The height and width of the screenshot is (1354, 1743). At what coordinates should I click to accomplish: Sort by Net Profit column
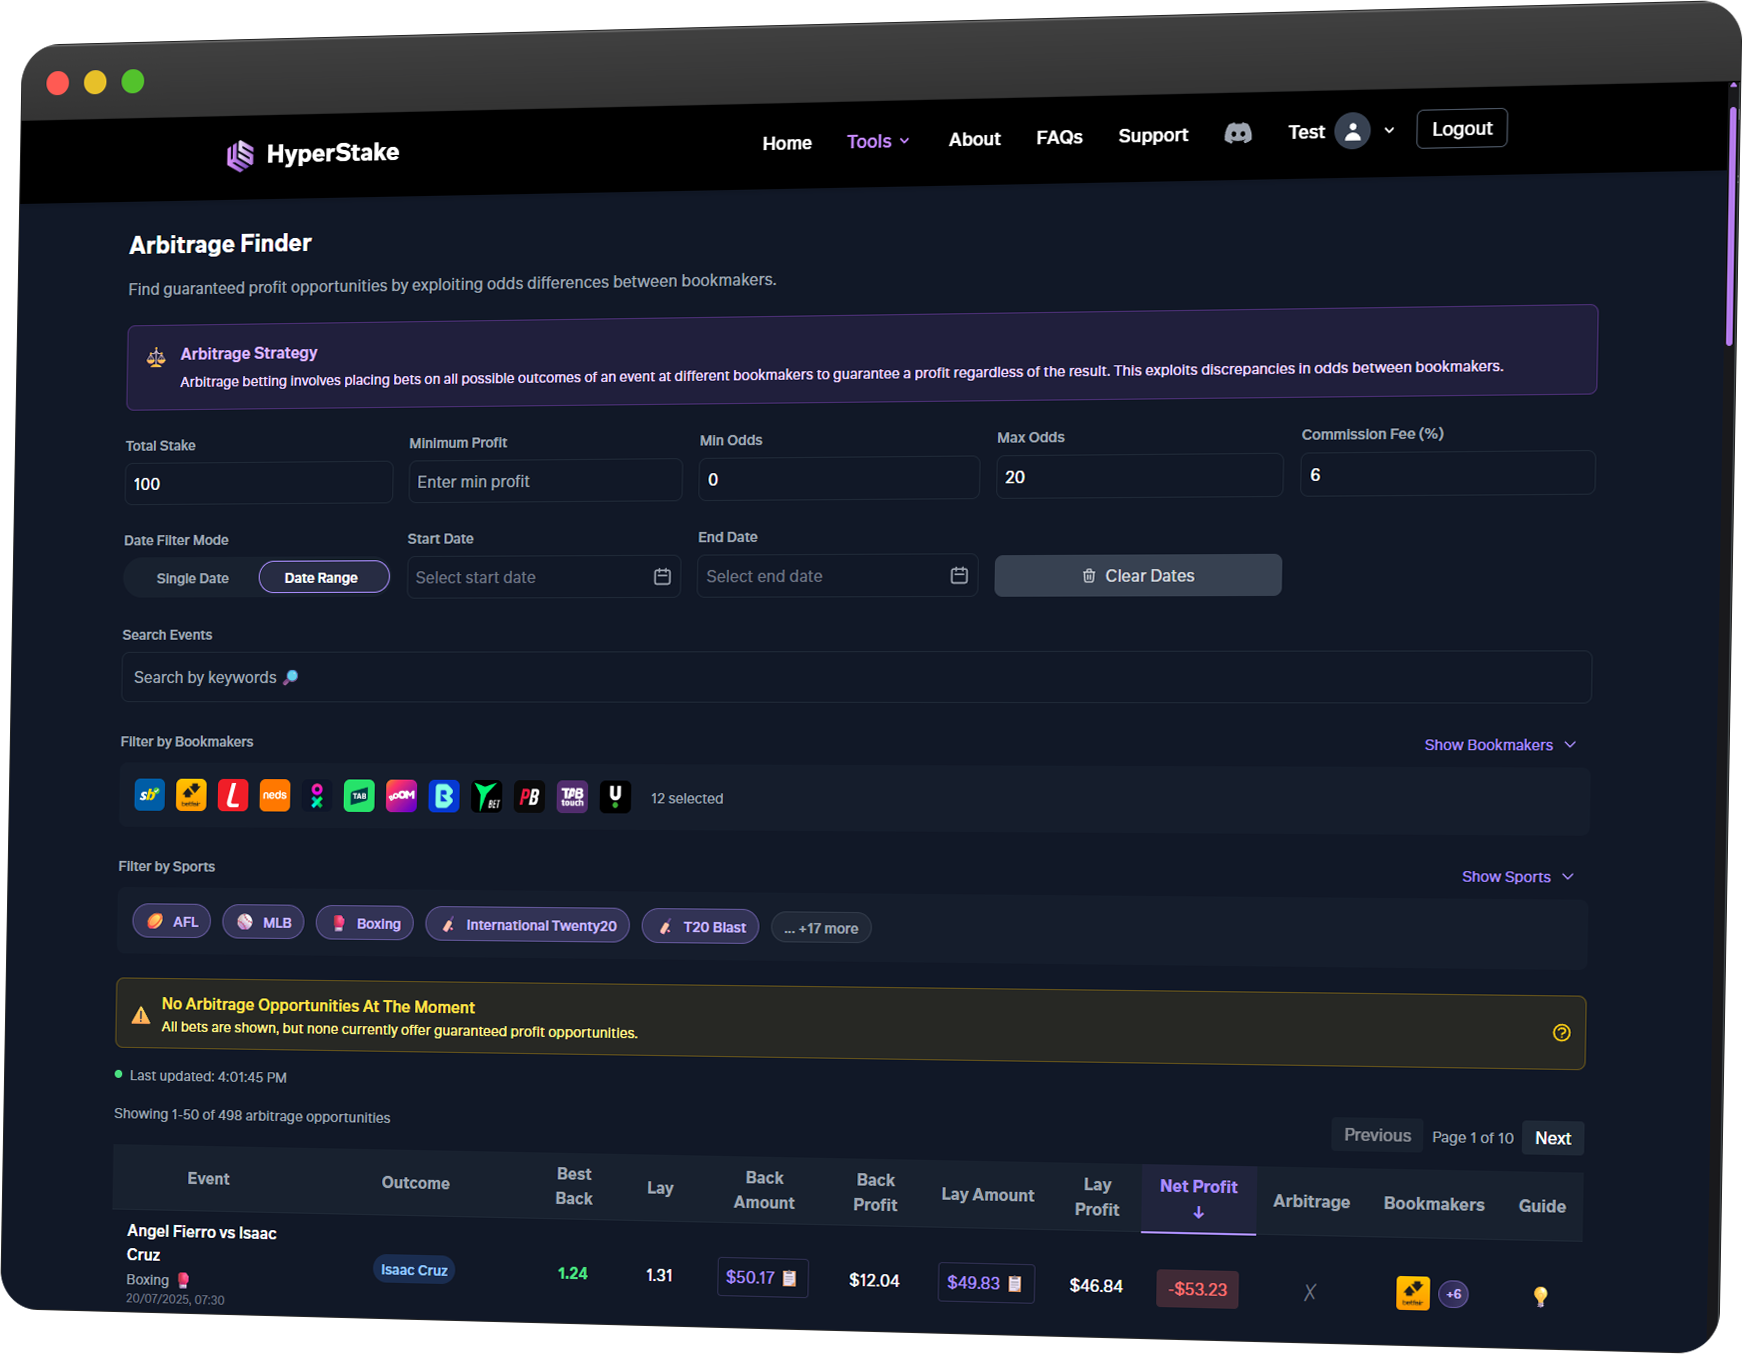click(1198, 1198)
